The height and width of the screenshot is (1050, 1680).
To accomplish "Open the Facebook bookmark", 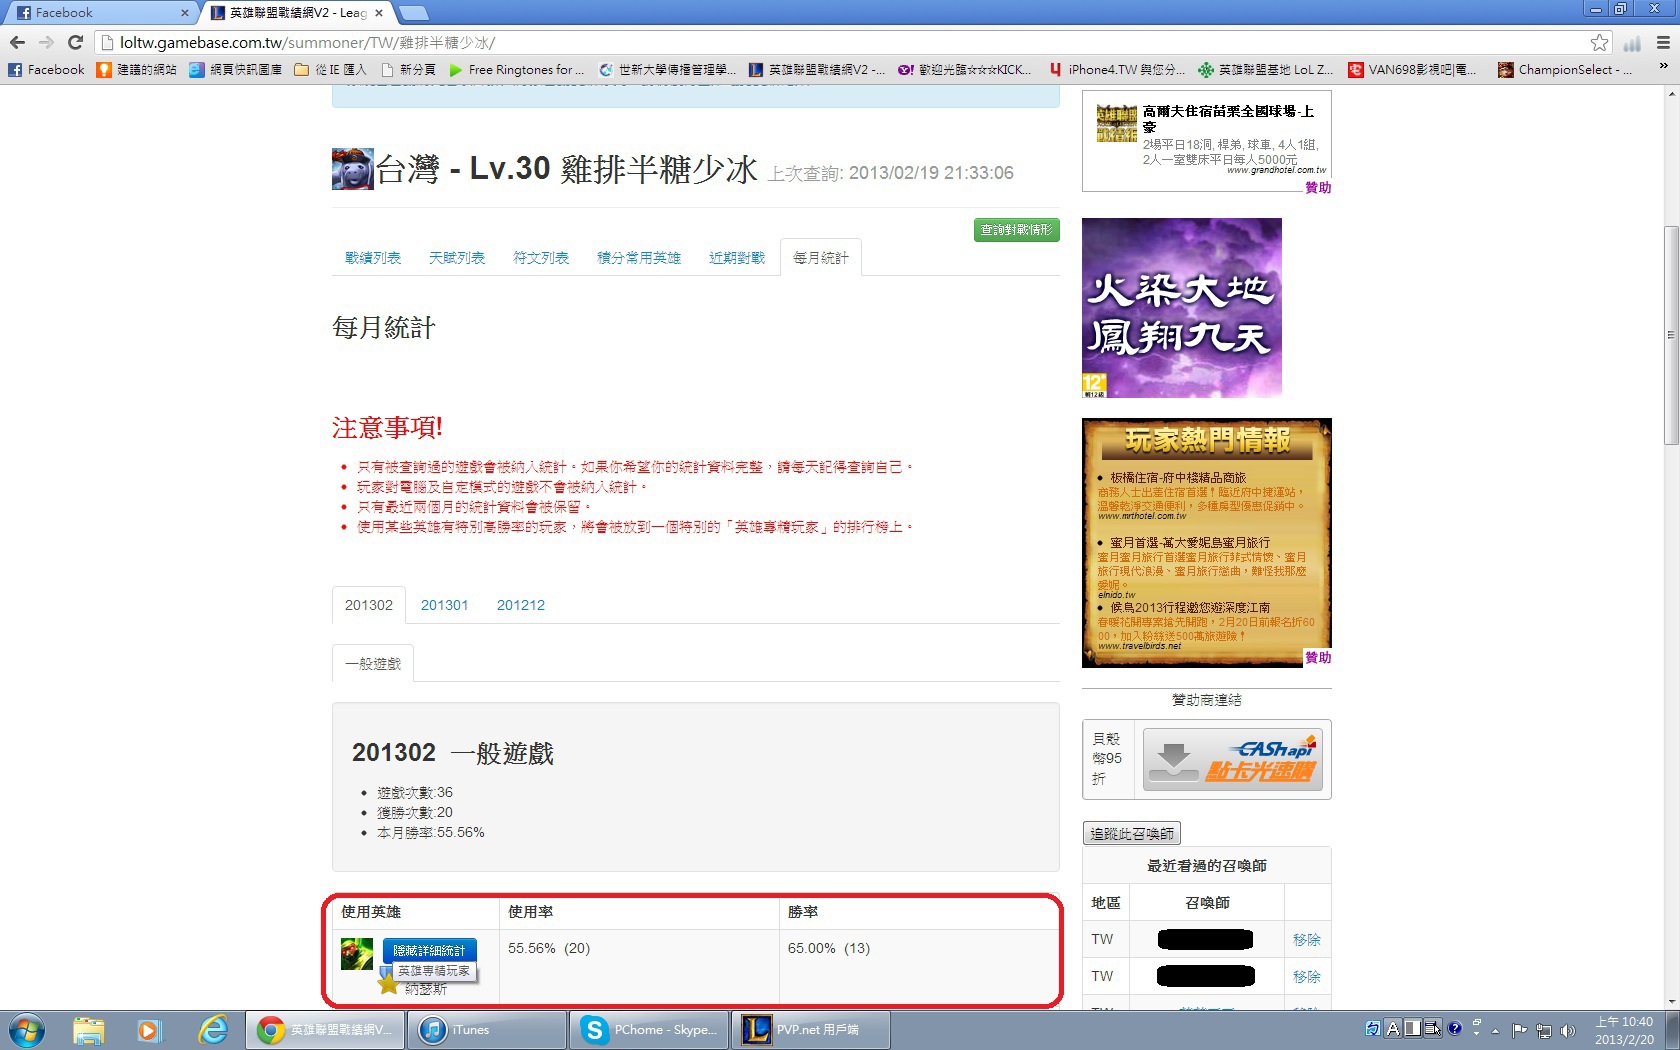I will [x=46, y=70].
